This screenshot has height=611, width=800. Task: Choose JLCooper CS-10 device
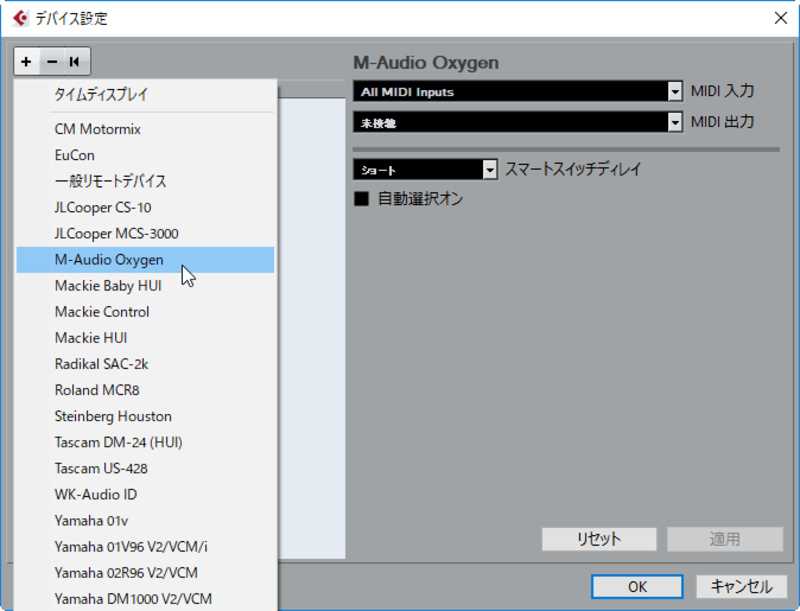145,208
